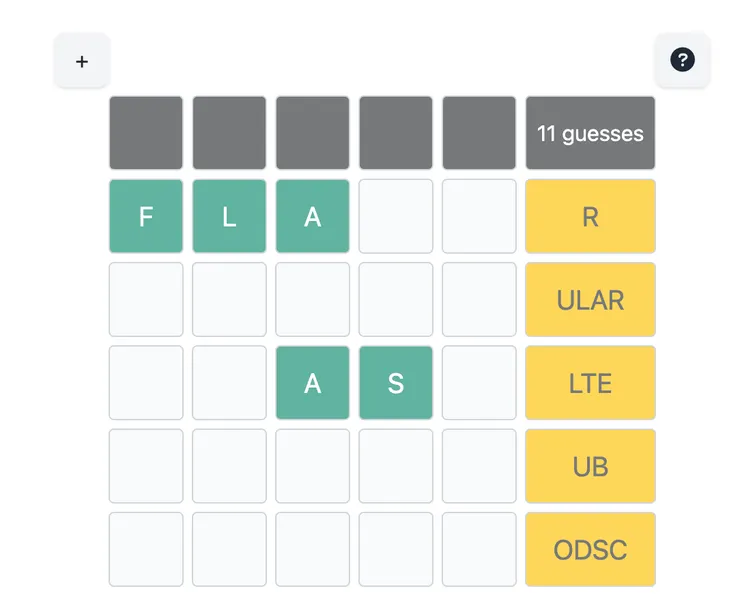Select the yellow "ULAR" clue tile

point(590,299)
